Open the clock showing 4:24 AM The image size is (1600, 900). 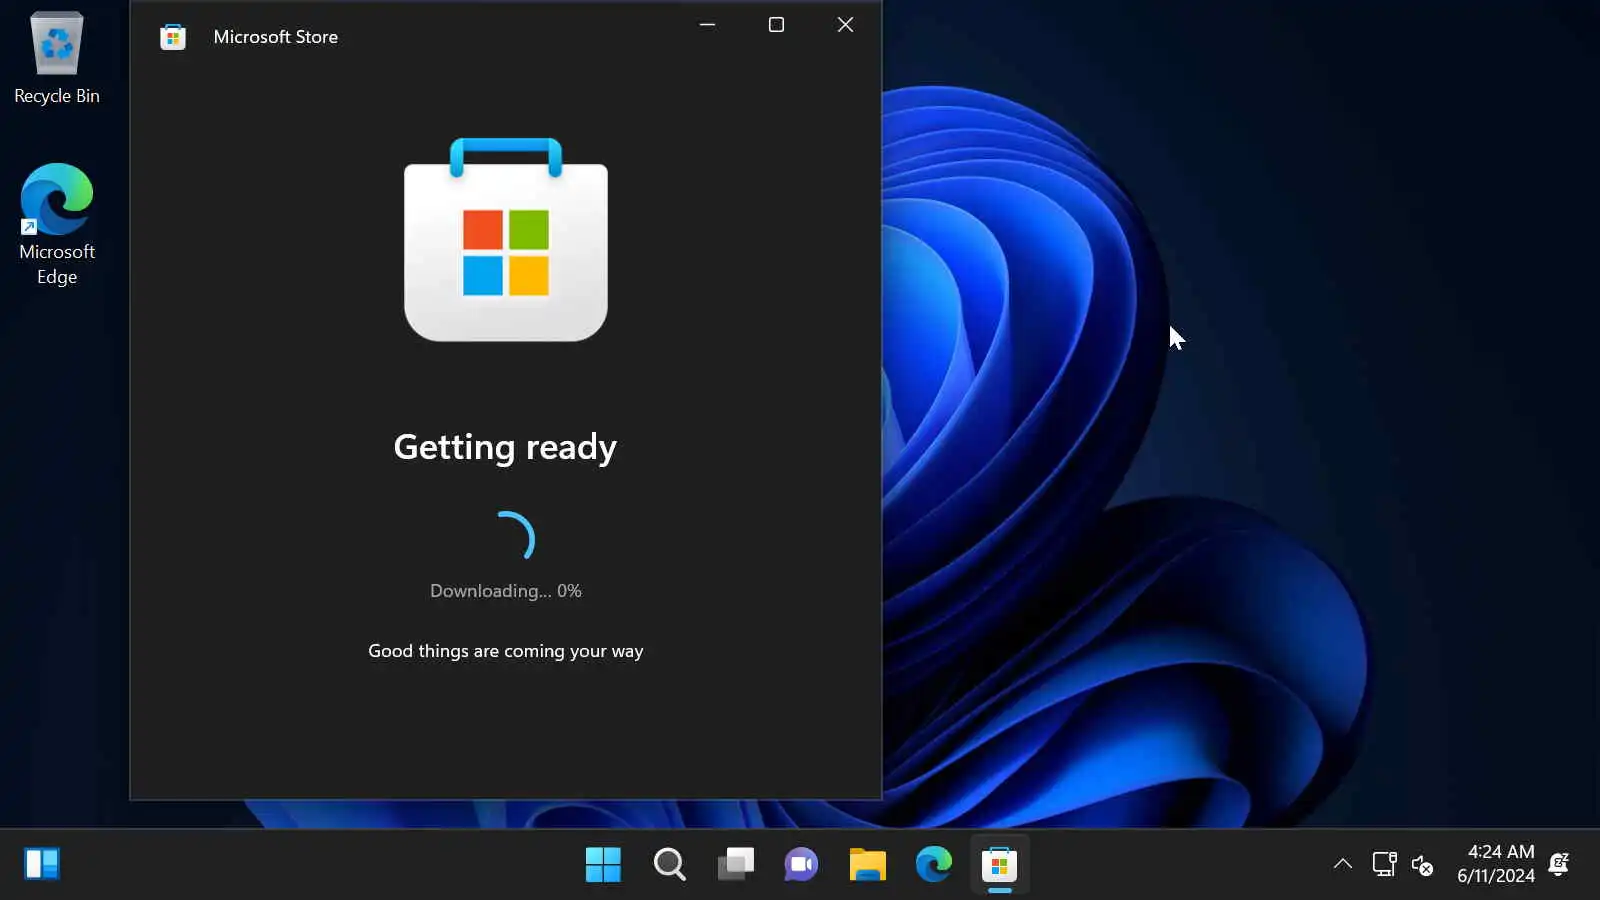(x=1496, y=864)
